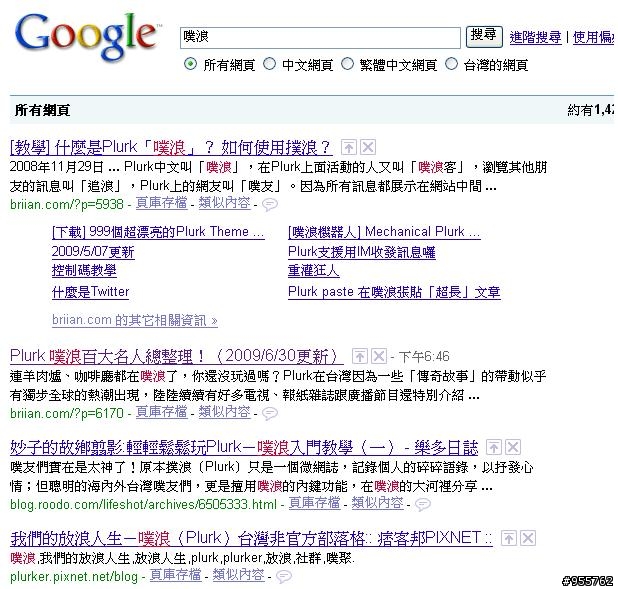Click the green URL plurker.pixnet.net/blog
This screenshot has width=618, height=589.
(x=74, y=576)
